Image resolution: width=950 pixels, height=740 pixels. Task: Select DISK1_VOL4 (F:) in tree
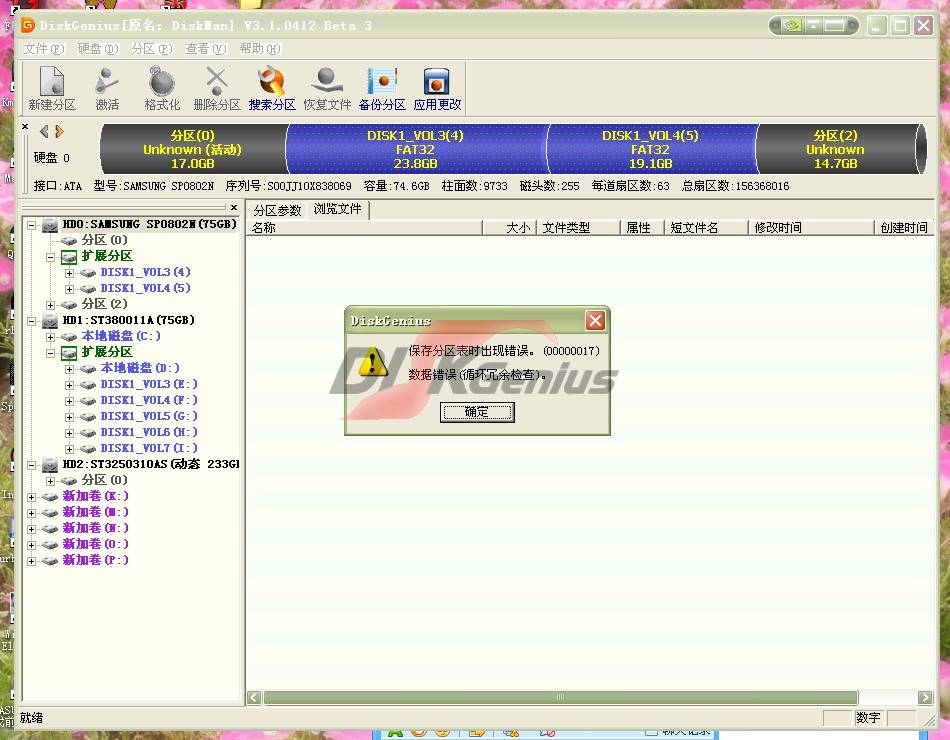point(148,400)
